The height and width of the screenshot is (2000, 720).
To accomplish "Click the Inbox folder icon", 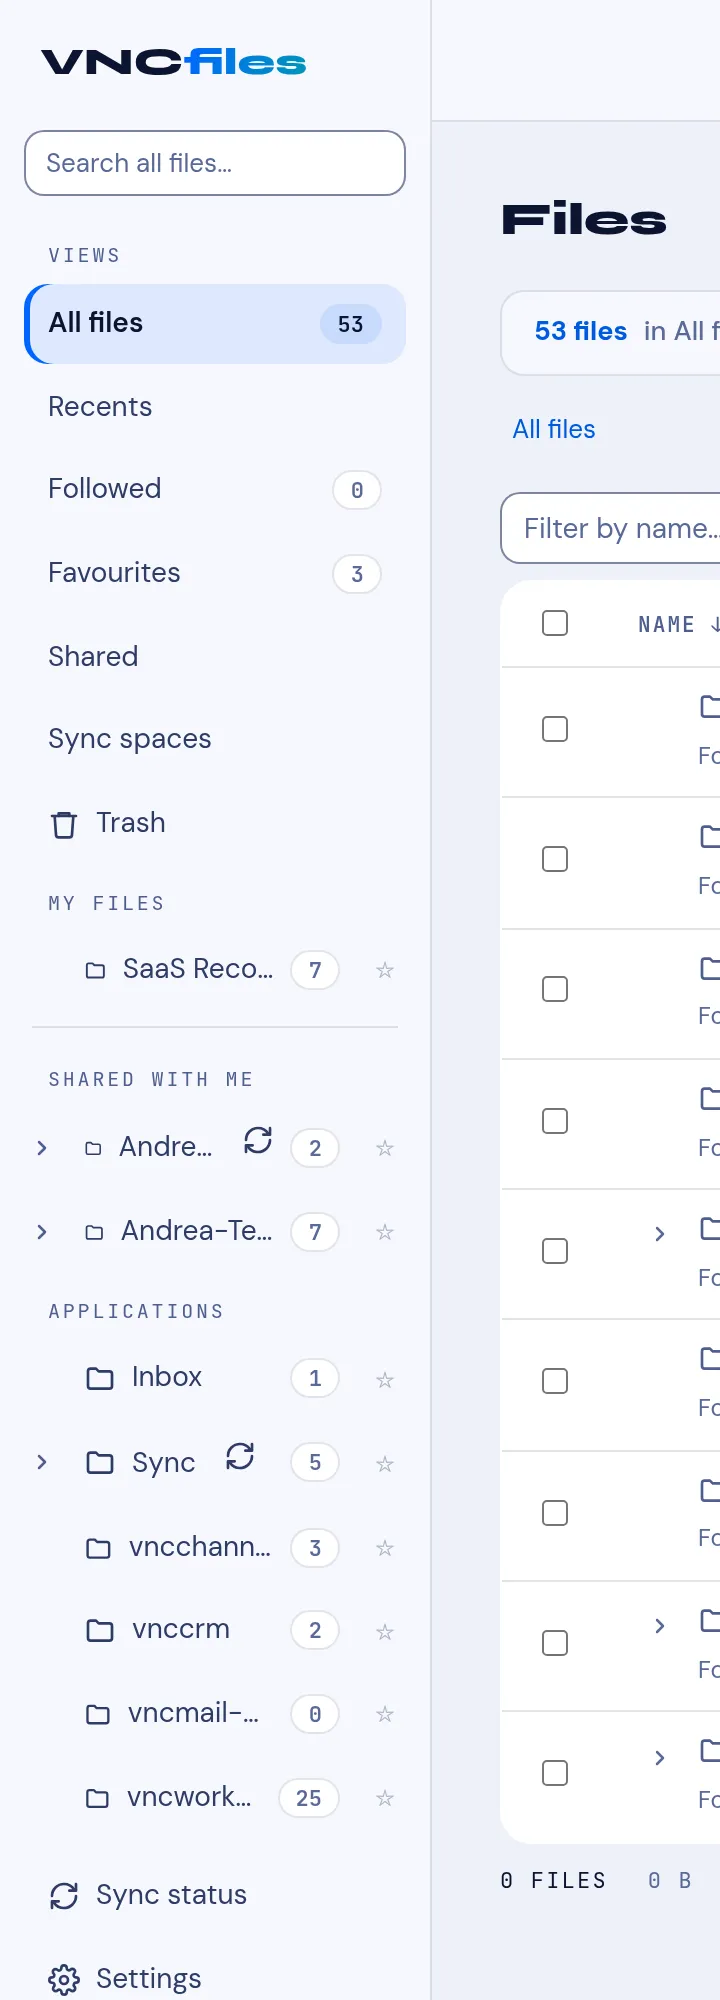I will pos(100,1378).
